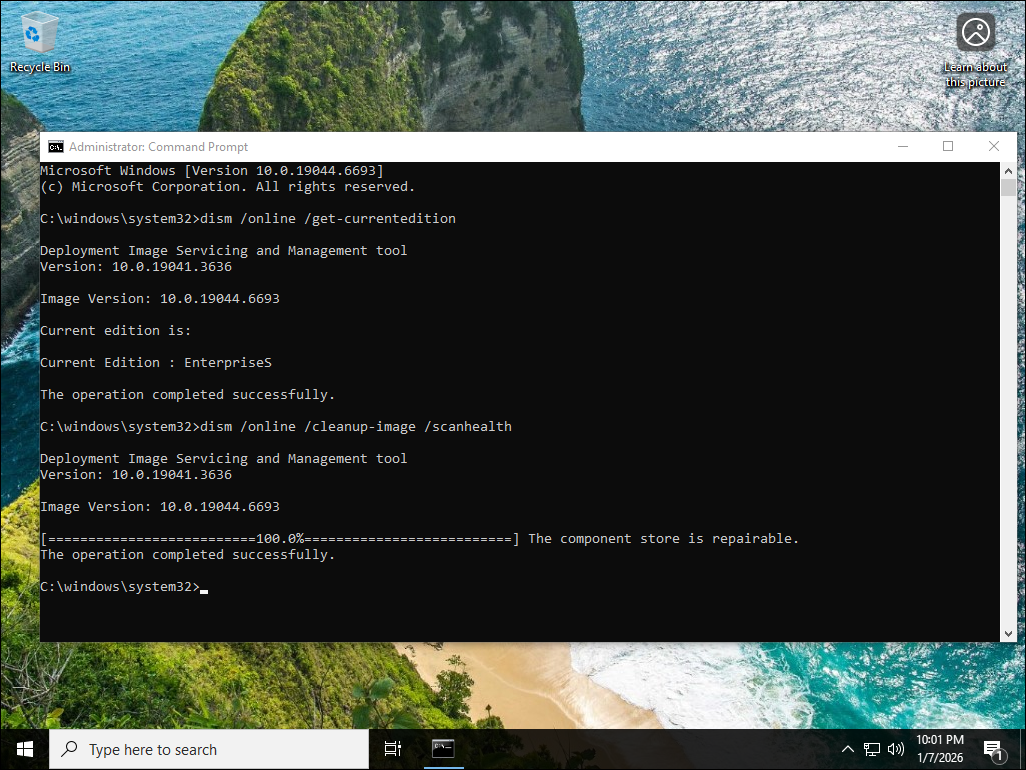This screenshot has width=1026, height=770.
Task: Show hidden system tray icons
Action: pos(847,749)
